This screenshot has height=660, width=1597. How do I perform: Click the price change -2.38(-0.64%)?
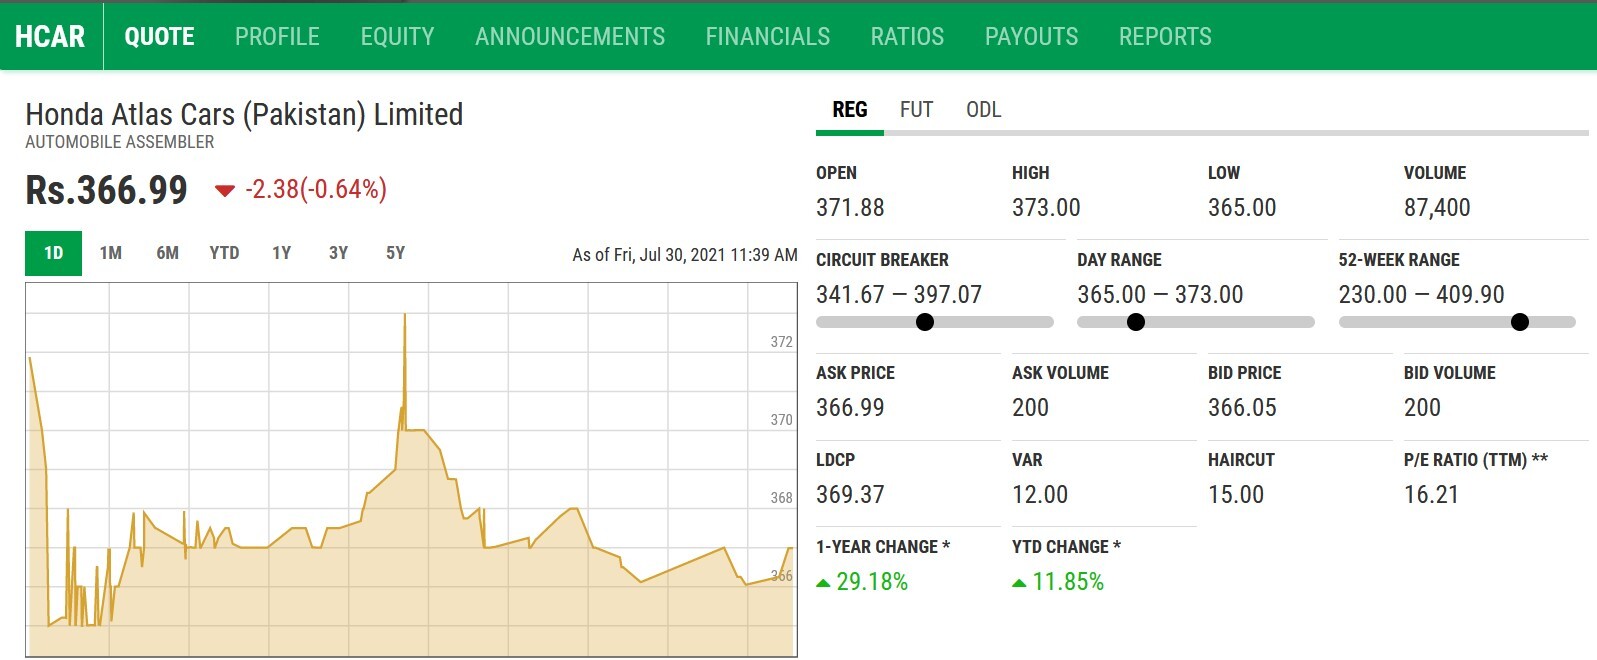click(x=316, y=189)
